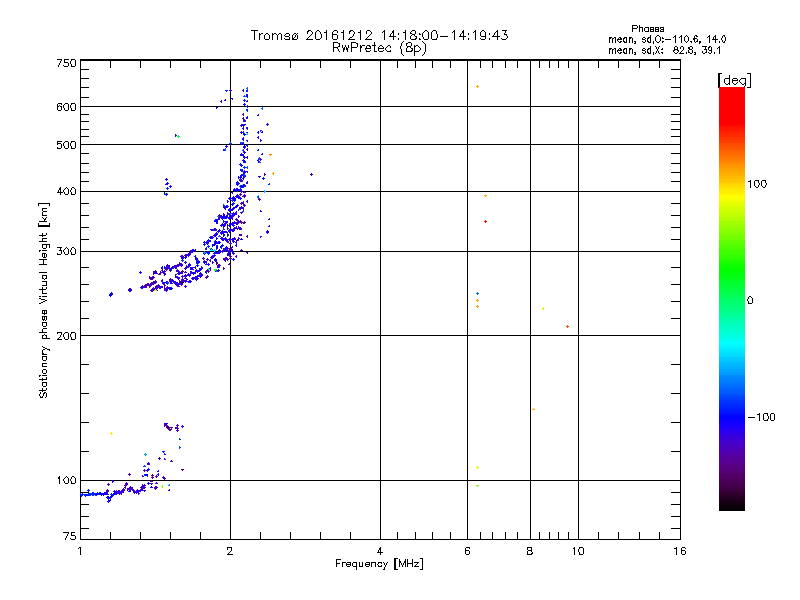Click the x-axis tick label '16'
The height and width of the screenshot is (600, 800).
[680, 551]
